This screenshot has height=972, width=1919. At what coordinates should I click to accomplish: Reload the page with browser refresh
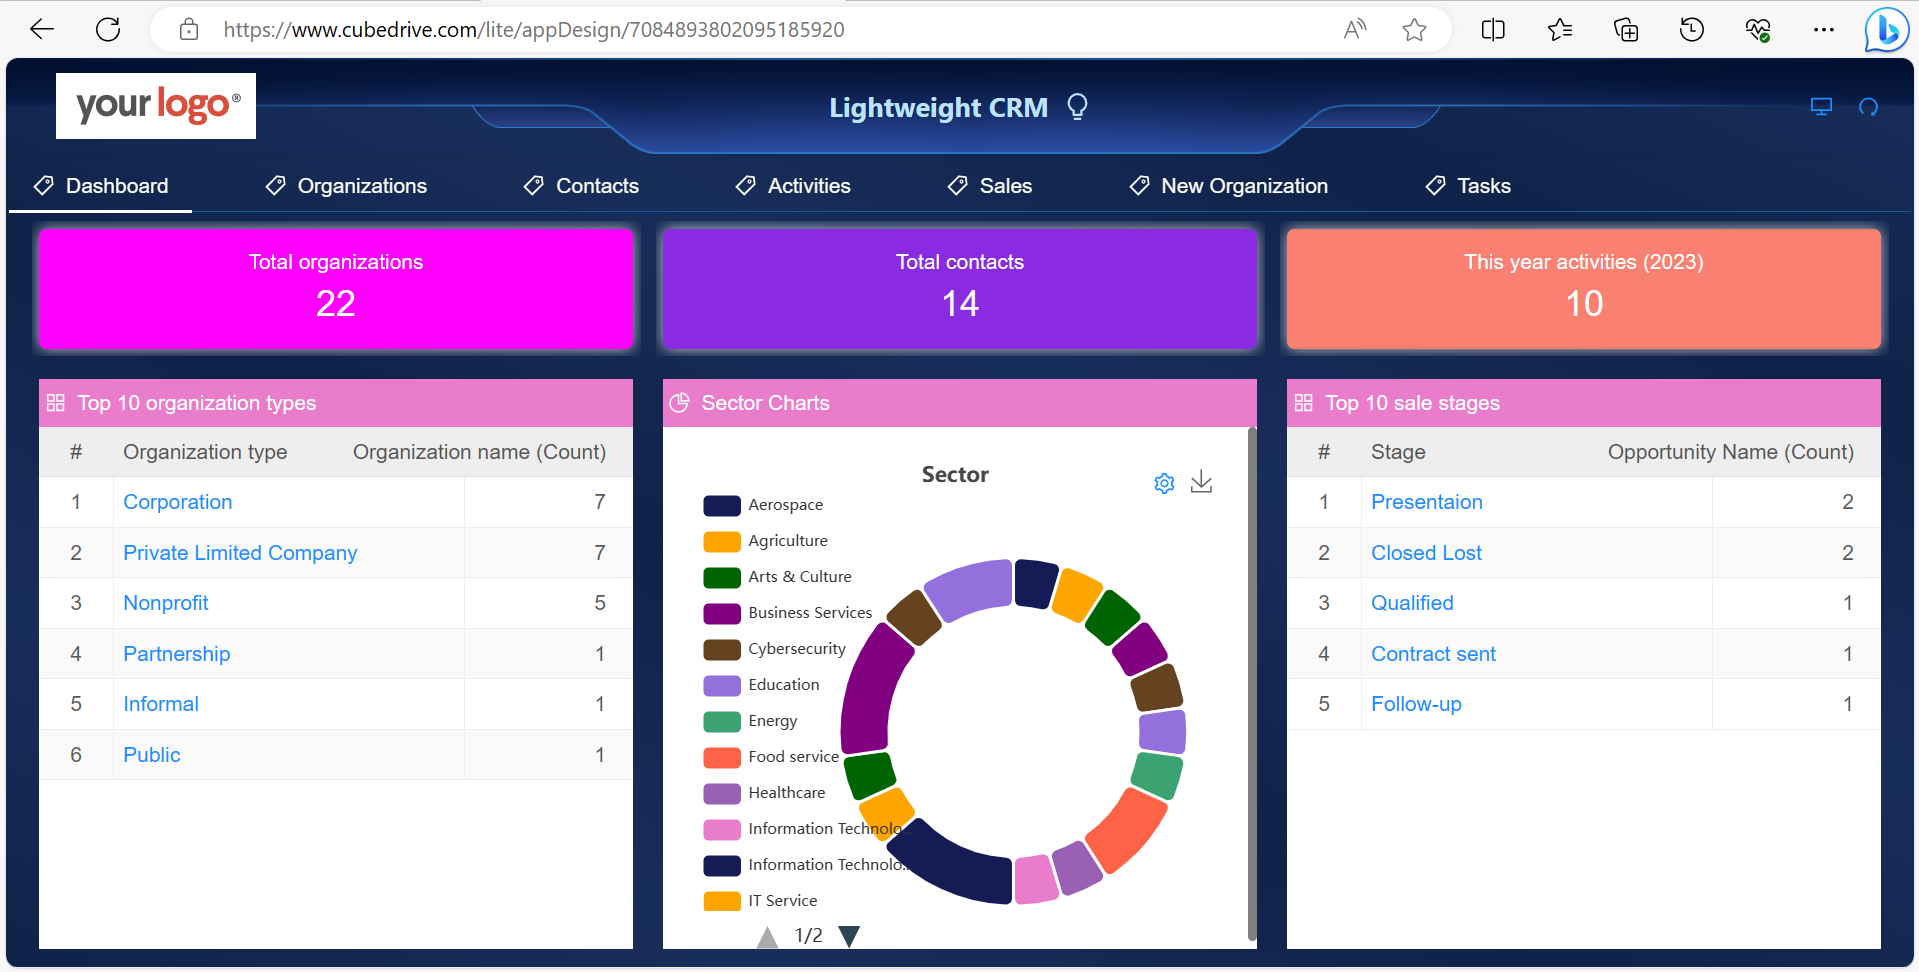pos(108,29)
